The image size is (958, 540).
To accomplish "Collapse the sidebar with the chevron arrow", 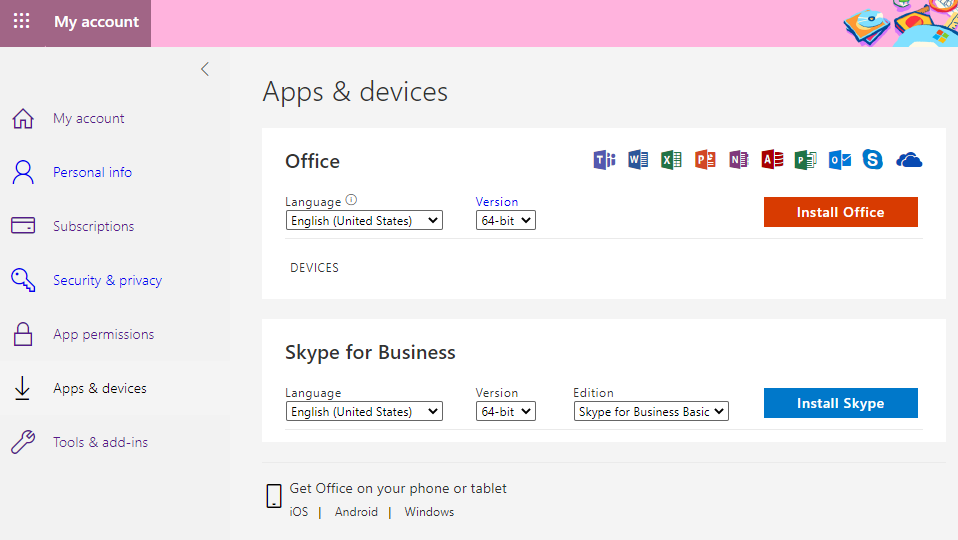I will click(205, 69).
